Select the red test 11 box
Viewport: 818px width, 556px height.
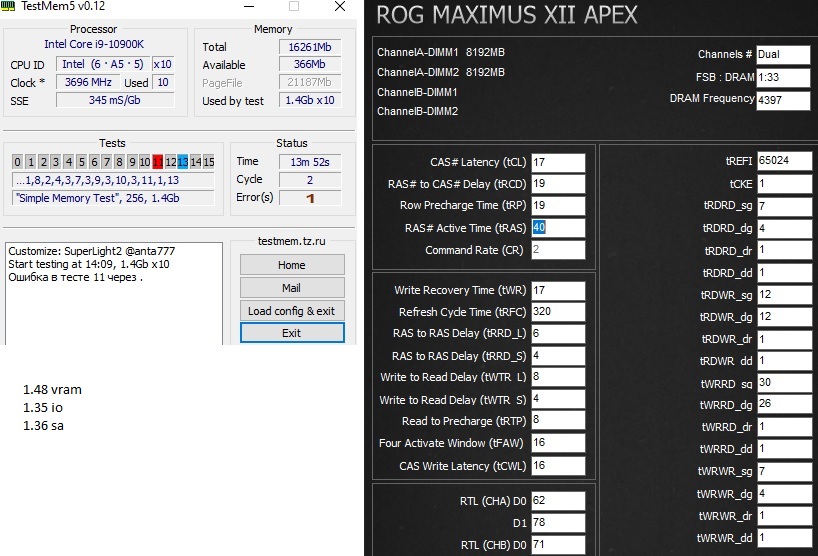(x=158, y=162)
